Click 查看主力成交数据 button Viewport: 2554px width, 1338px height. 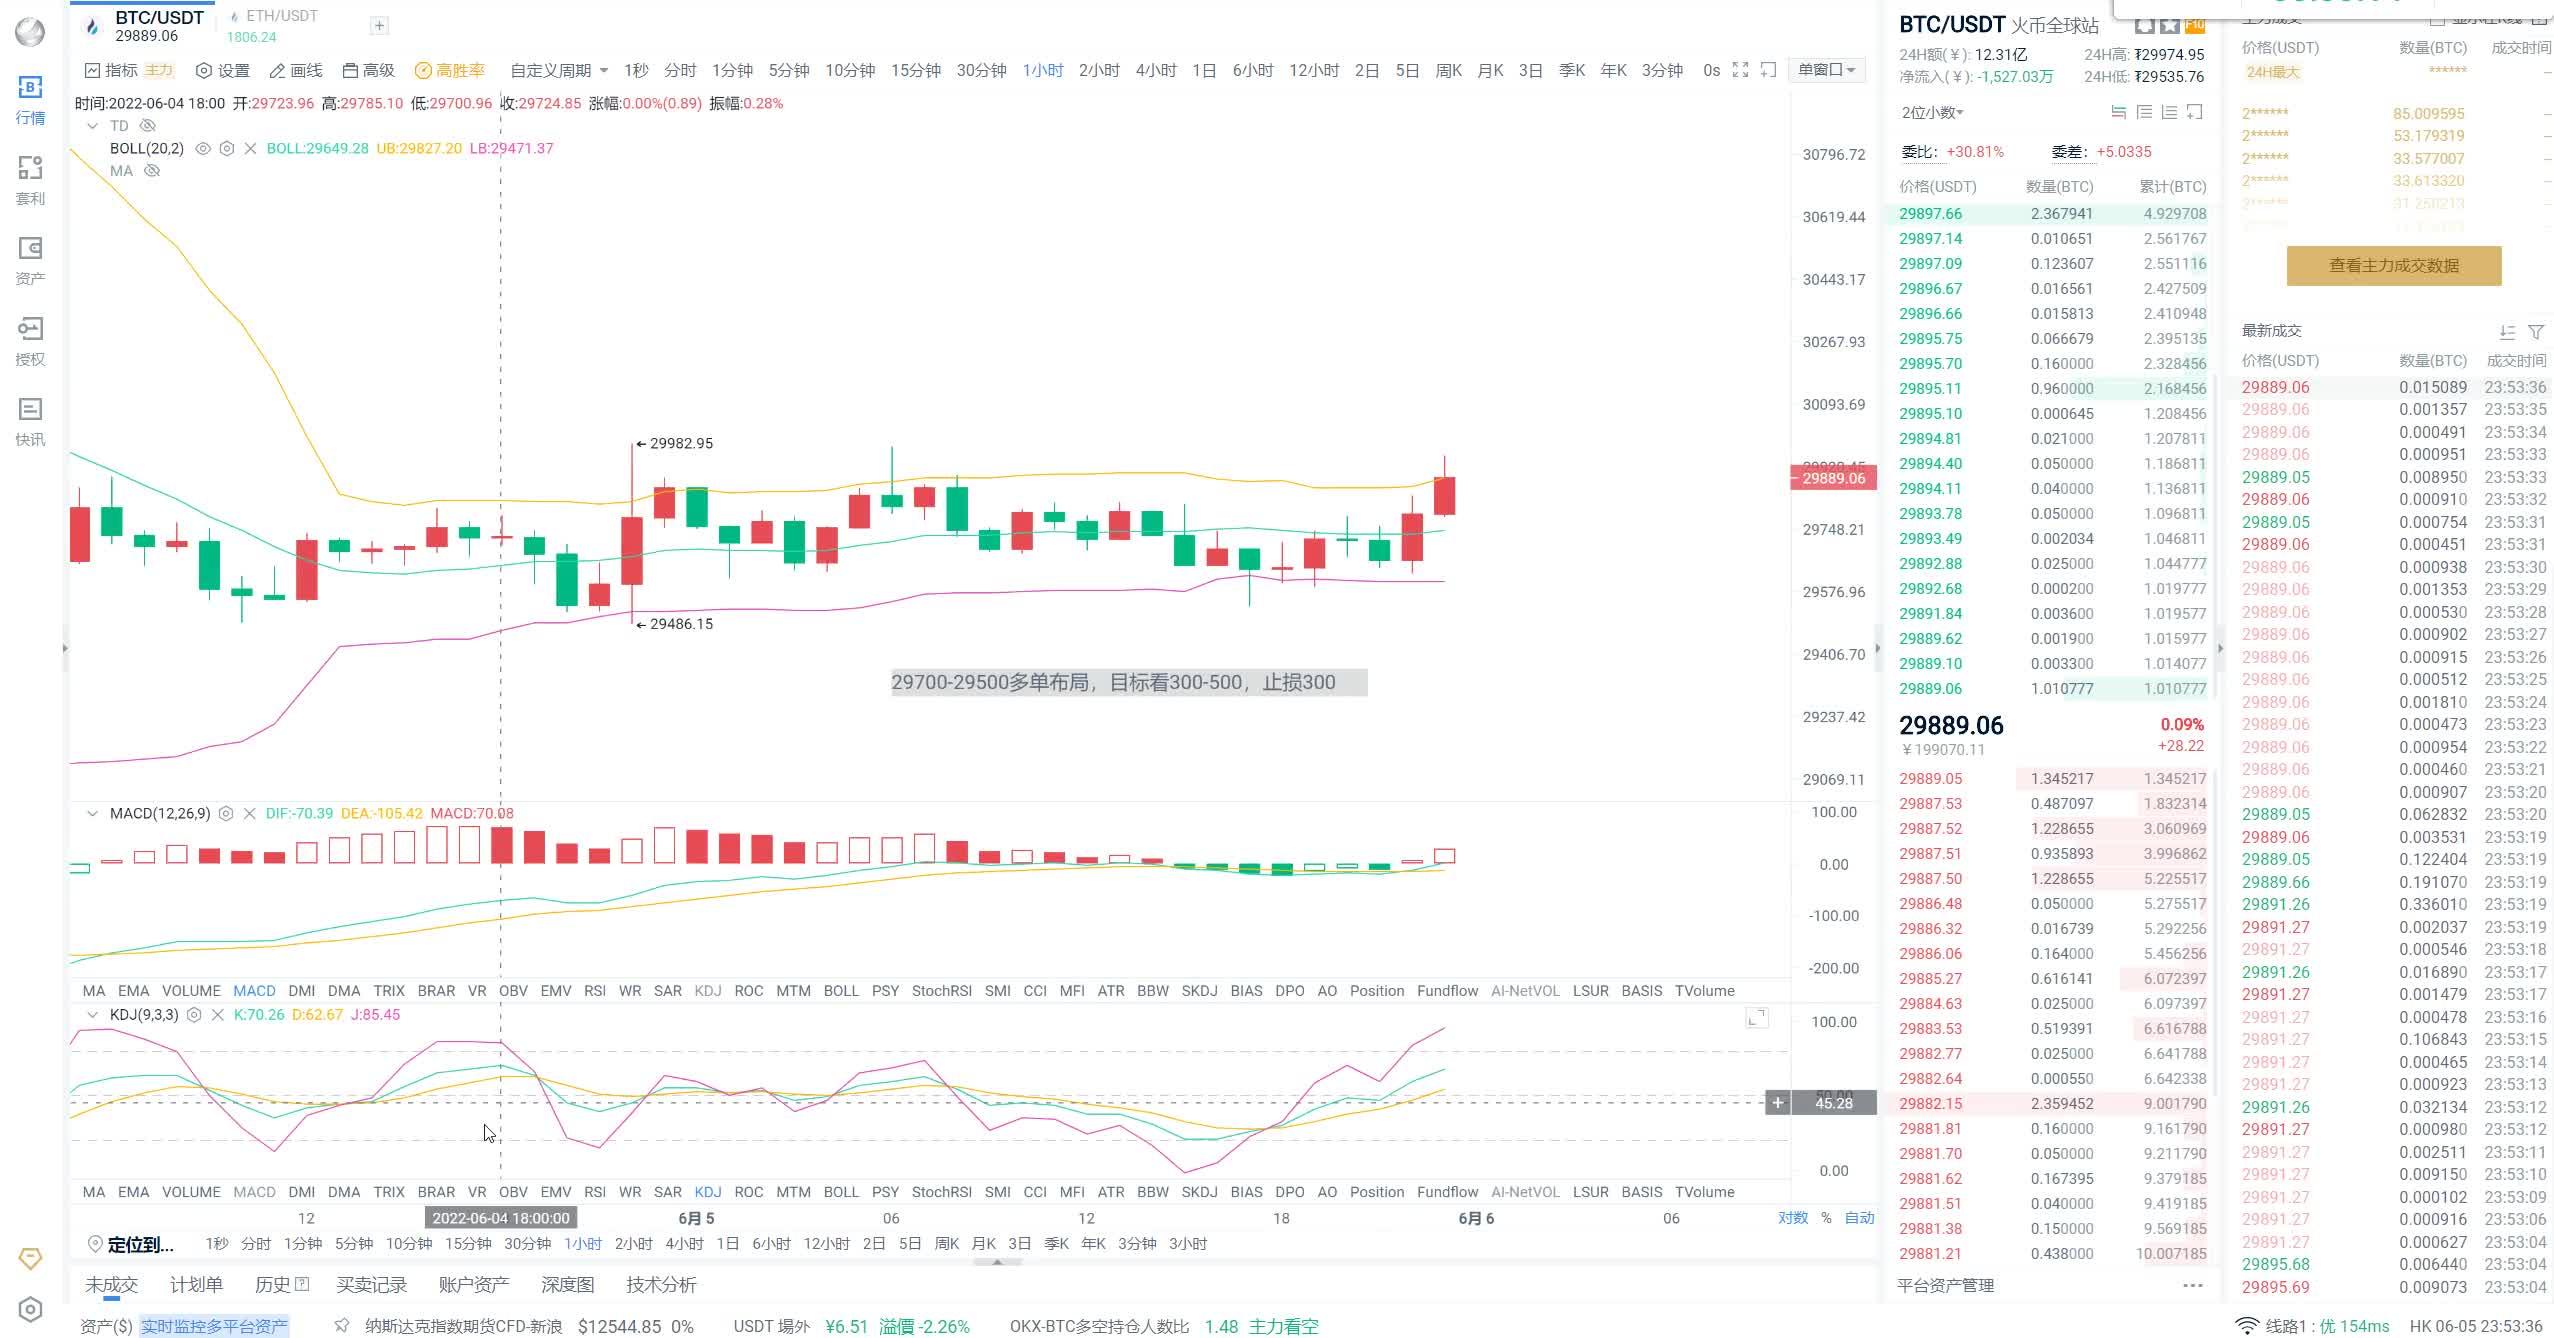[x=2393, y=265]
